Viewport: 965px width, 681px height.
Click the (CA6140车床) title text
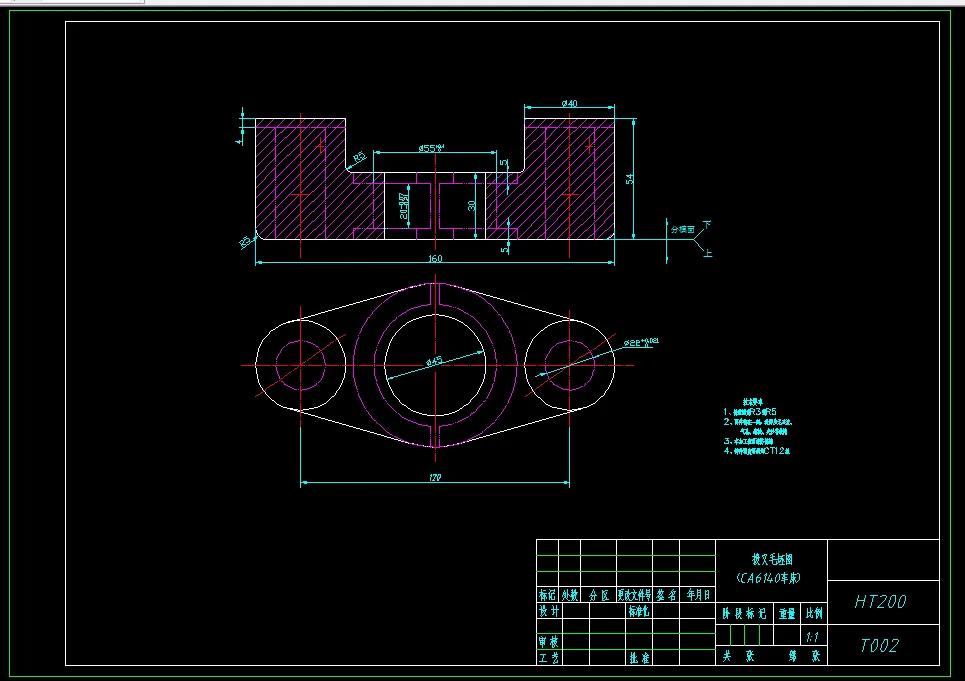click(x=769, y=578)
